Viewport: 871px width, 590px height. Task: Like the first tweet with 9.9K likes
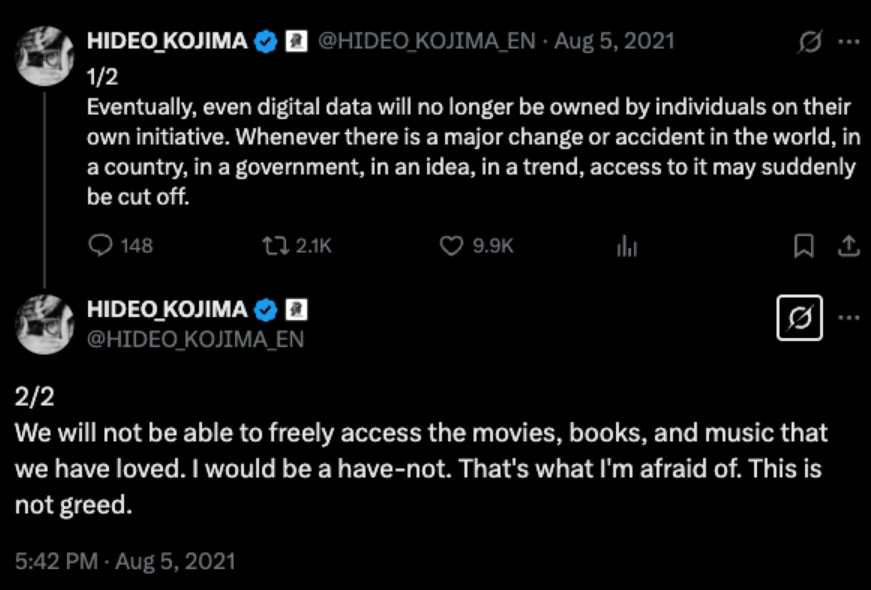coord(477,245)
